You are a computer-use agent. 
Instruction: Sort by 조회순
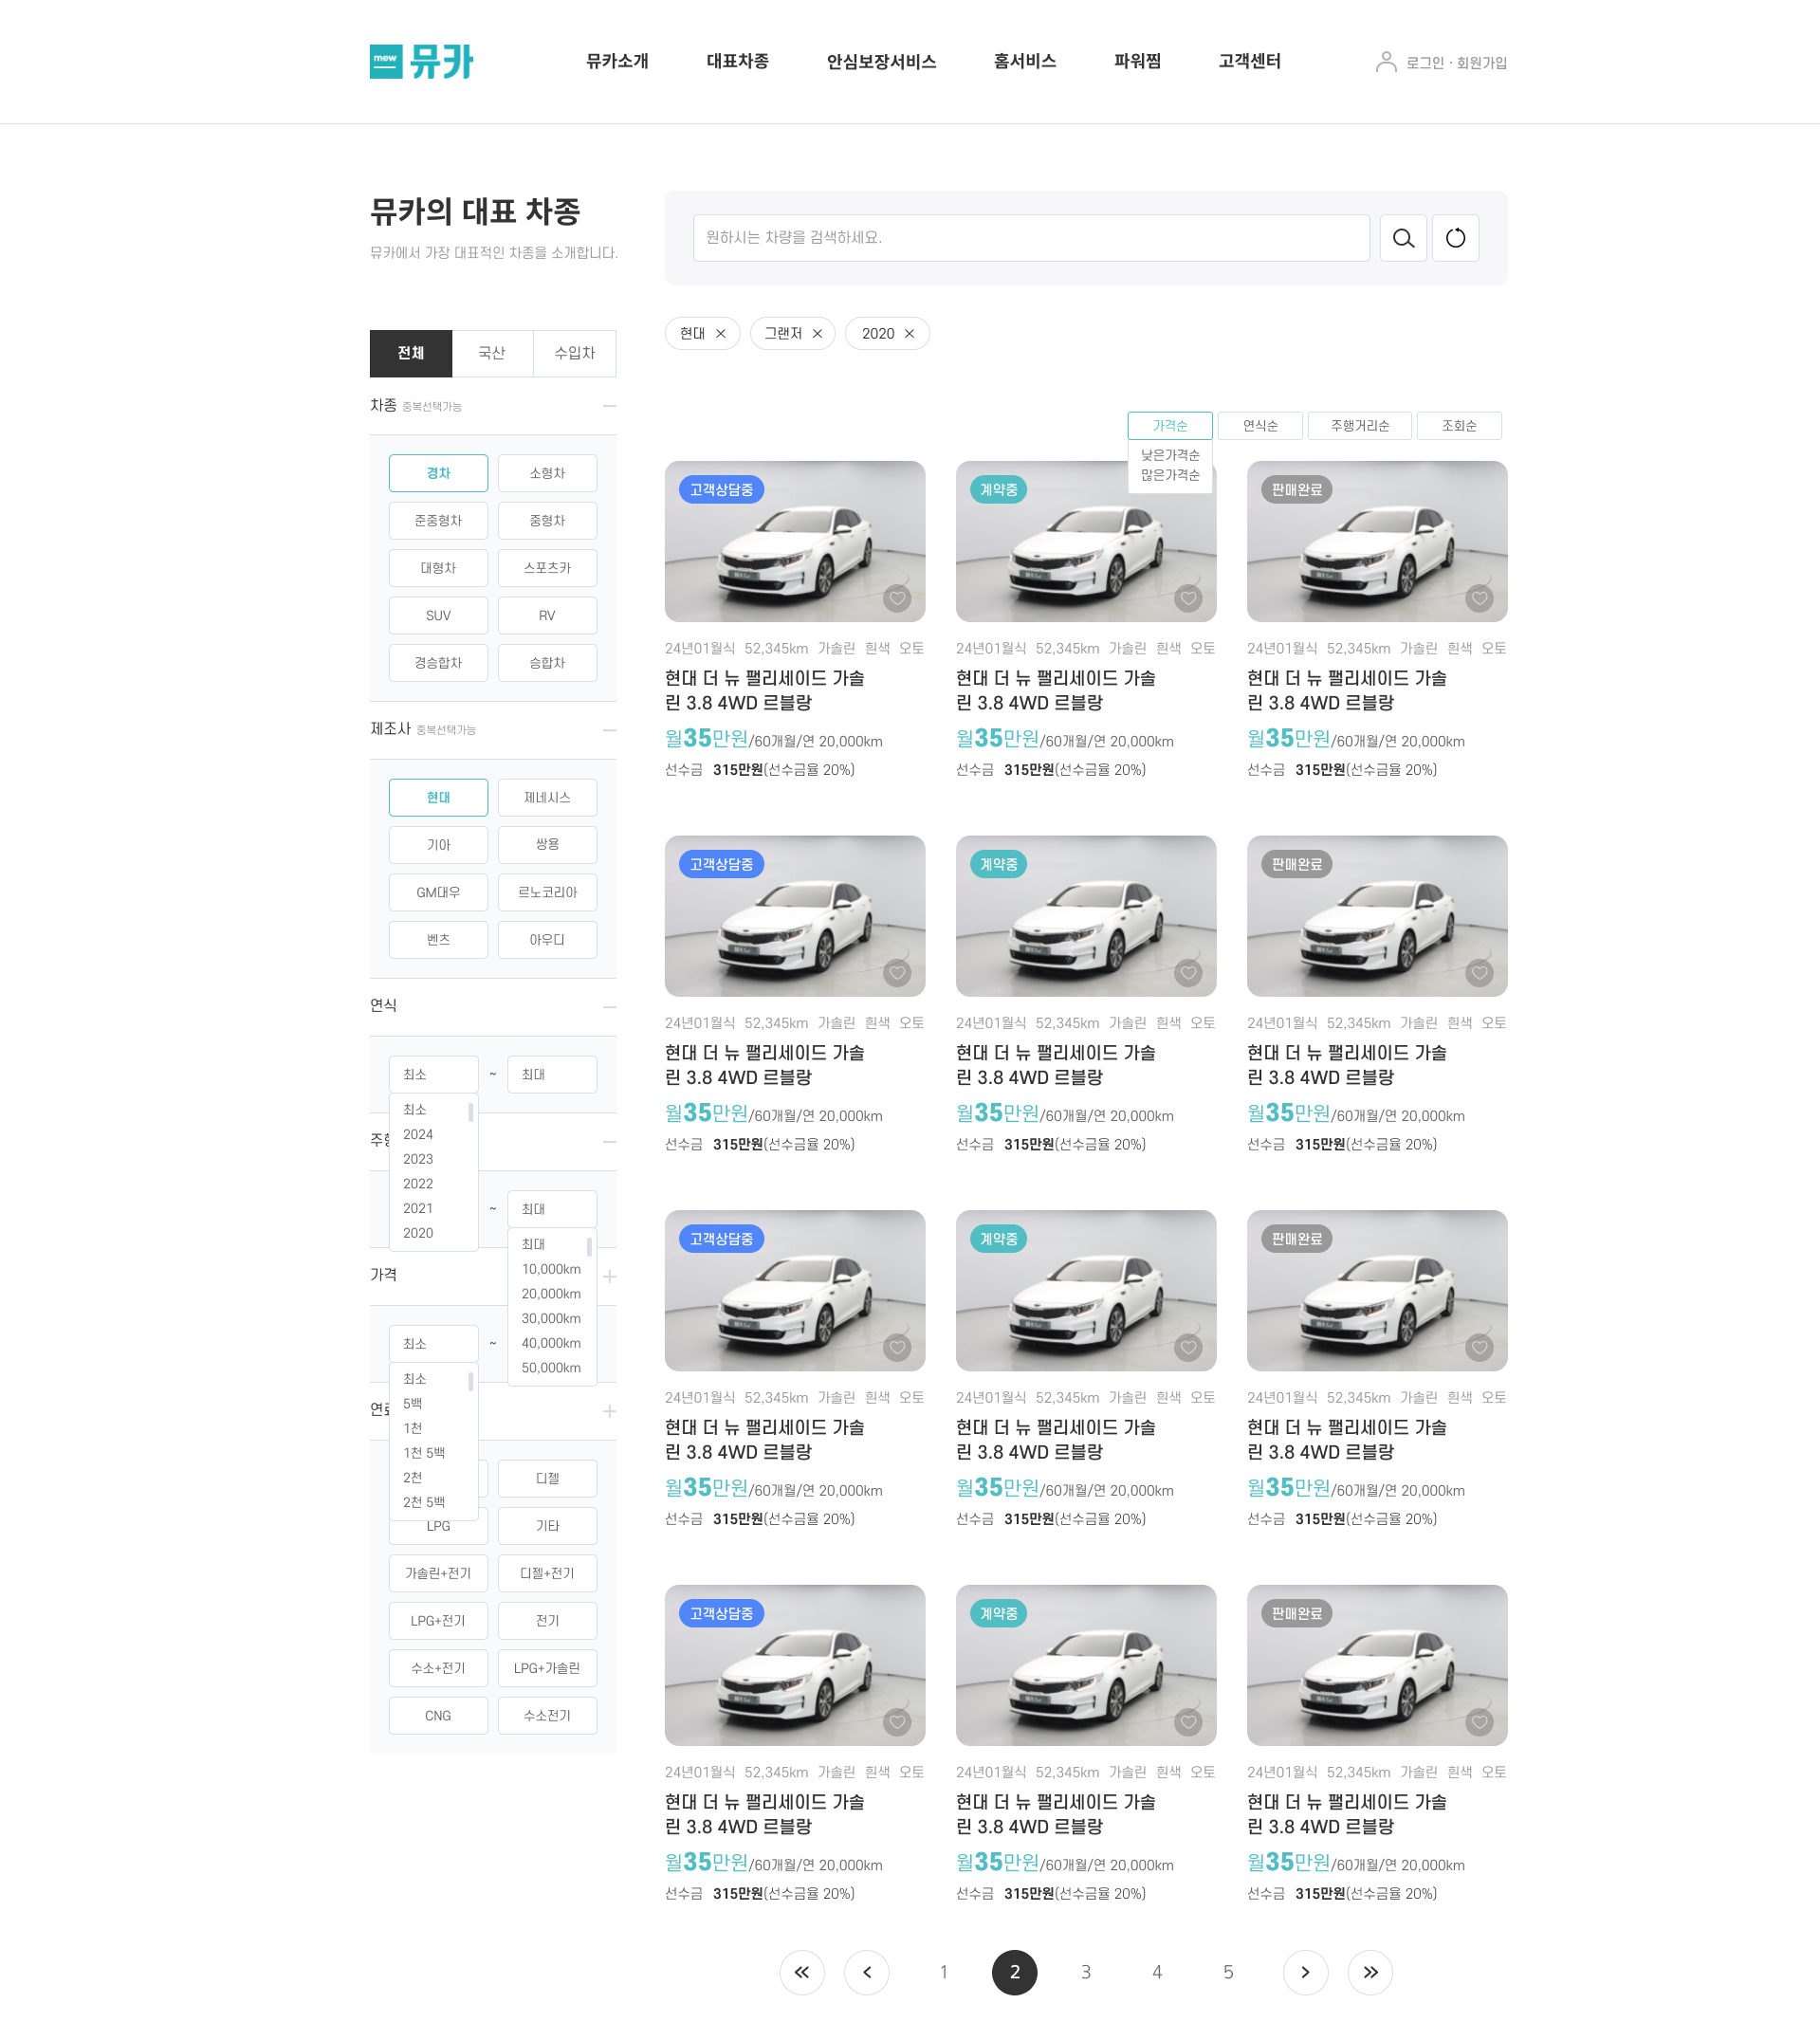[x=1459, y=426]
